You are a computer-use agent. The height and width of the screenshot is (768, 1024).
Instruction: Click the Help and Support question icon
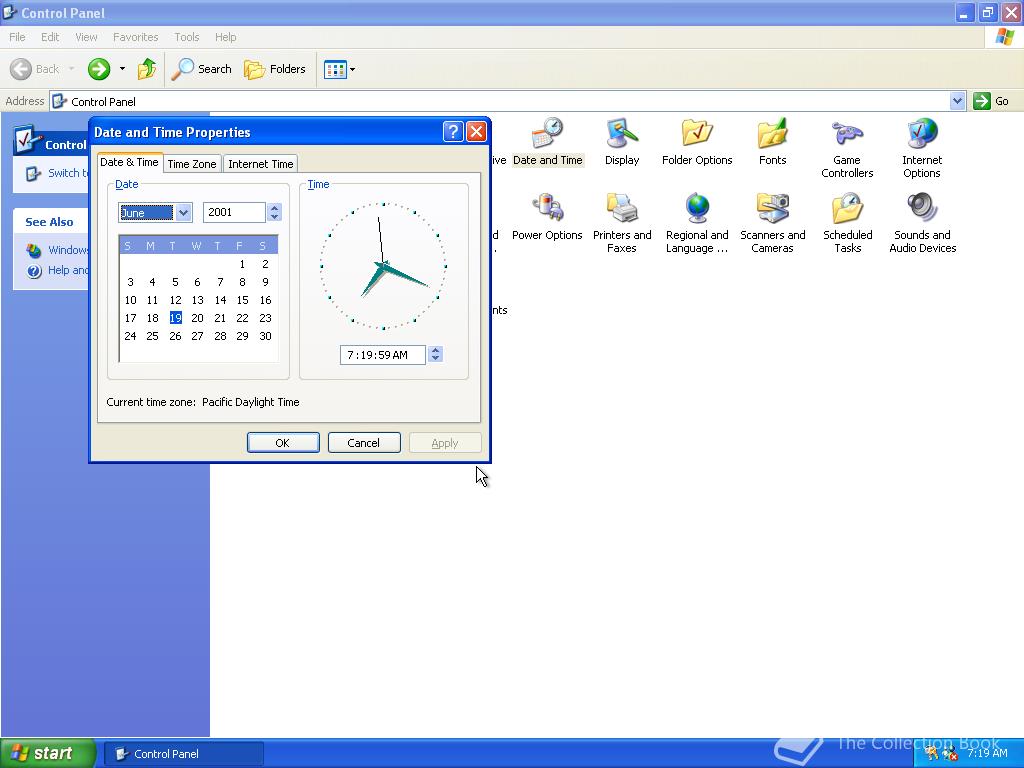coord(34,270)
